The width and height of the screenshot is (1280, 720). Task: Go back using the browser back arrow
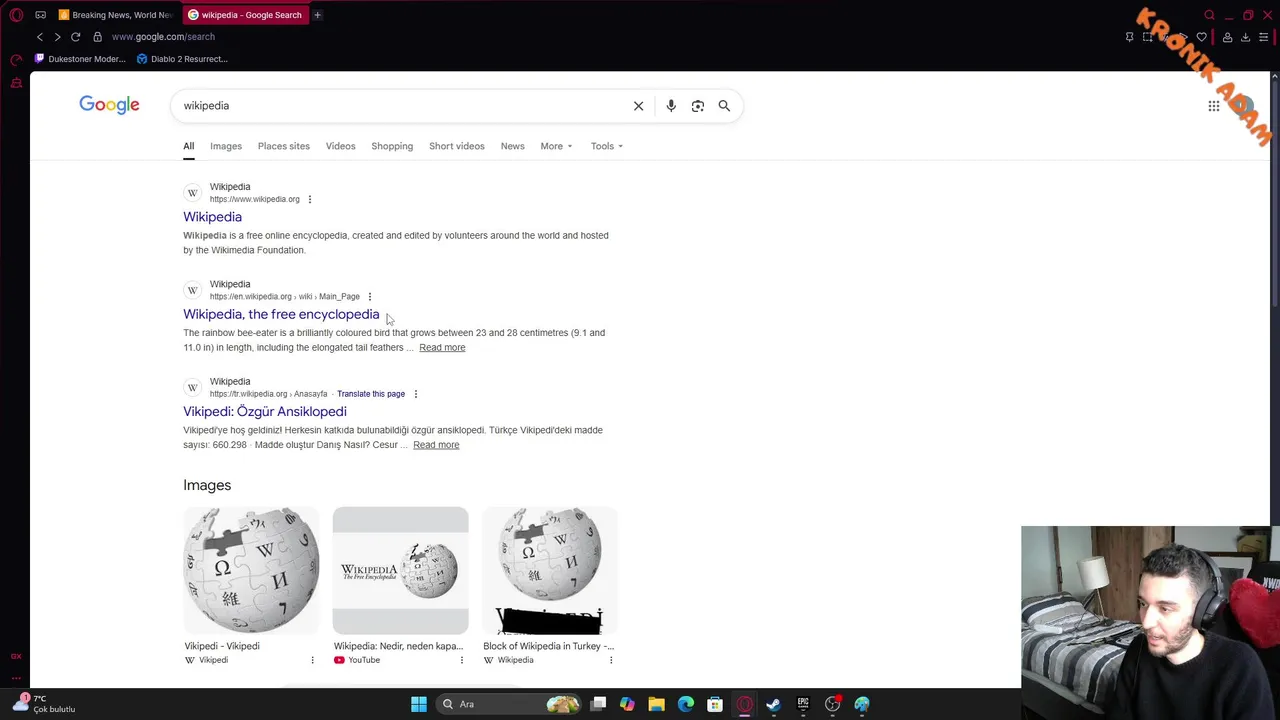tap(40, 37)
